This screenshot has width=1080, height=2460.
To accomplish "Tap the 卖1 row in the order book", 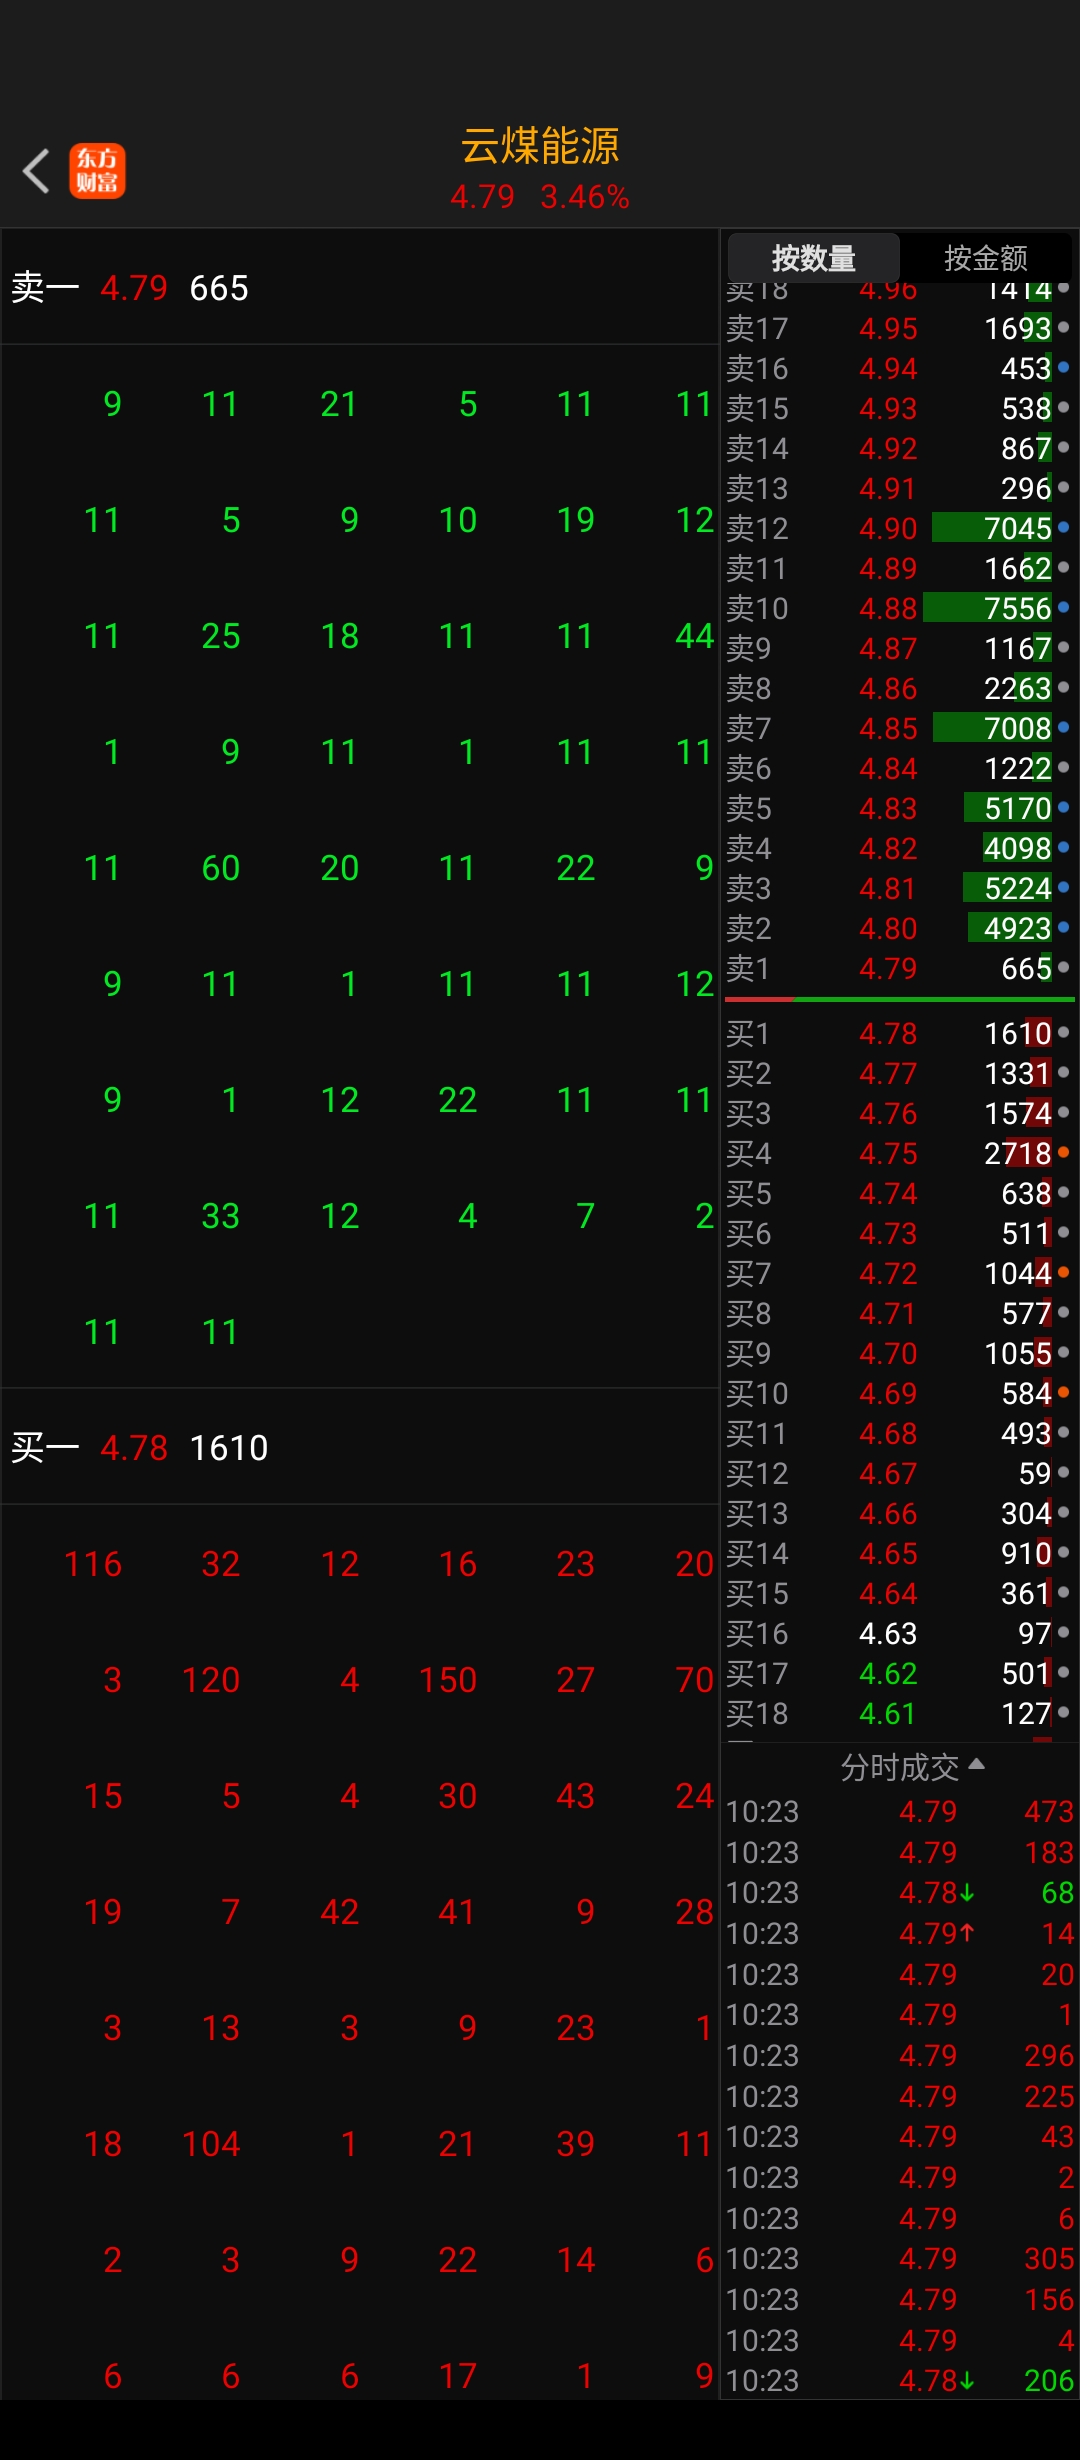I will (x=898, y=968).
